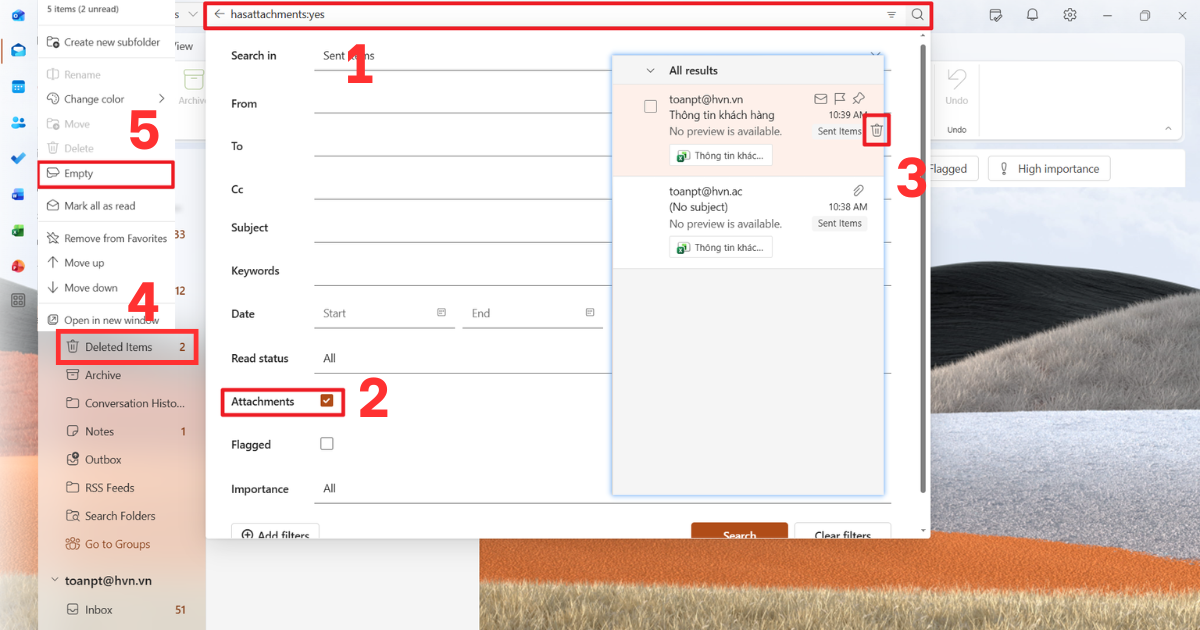Image resolution: width=1200 pixels, height=630 pixels.
Task: Collapse the All results section
Action: pyautogui.click(x=651, y=70)
